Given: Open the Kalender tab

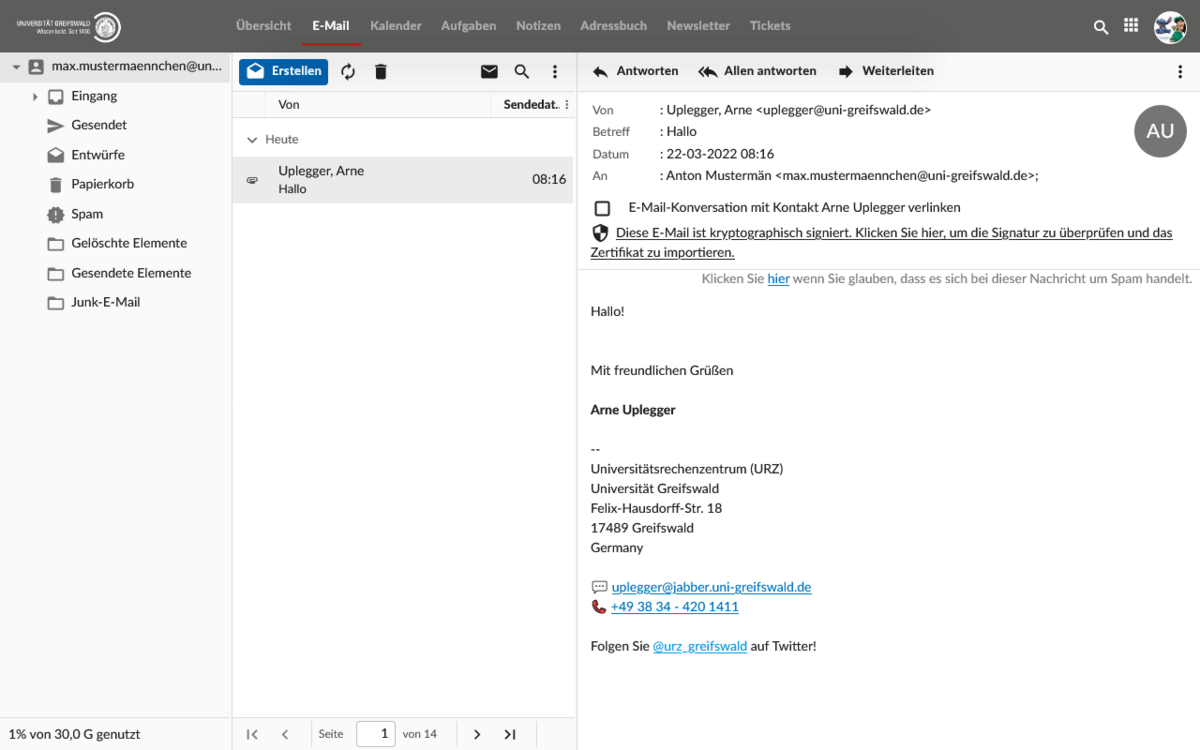Looking at the screenshot, I should (395, 26).
